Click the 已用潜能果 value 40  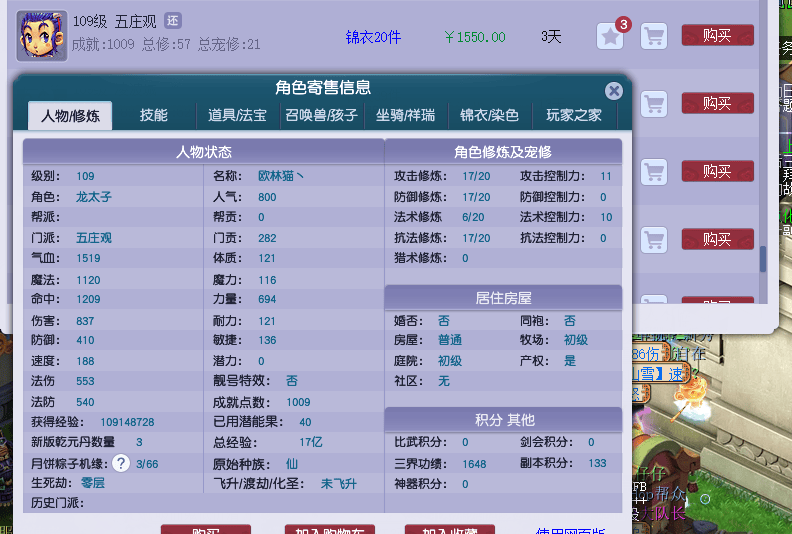pyautogui.click(x=305, y=422)
